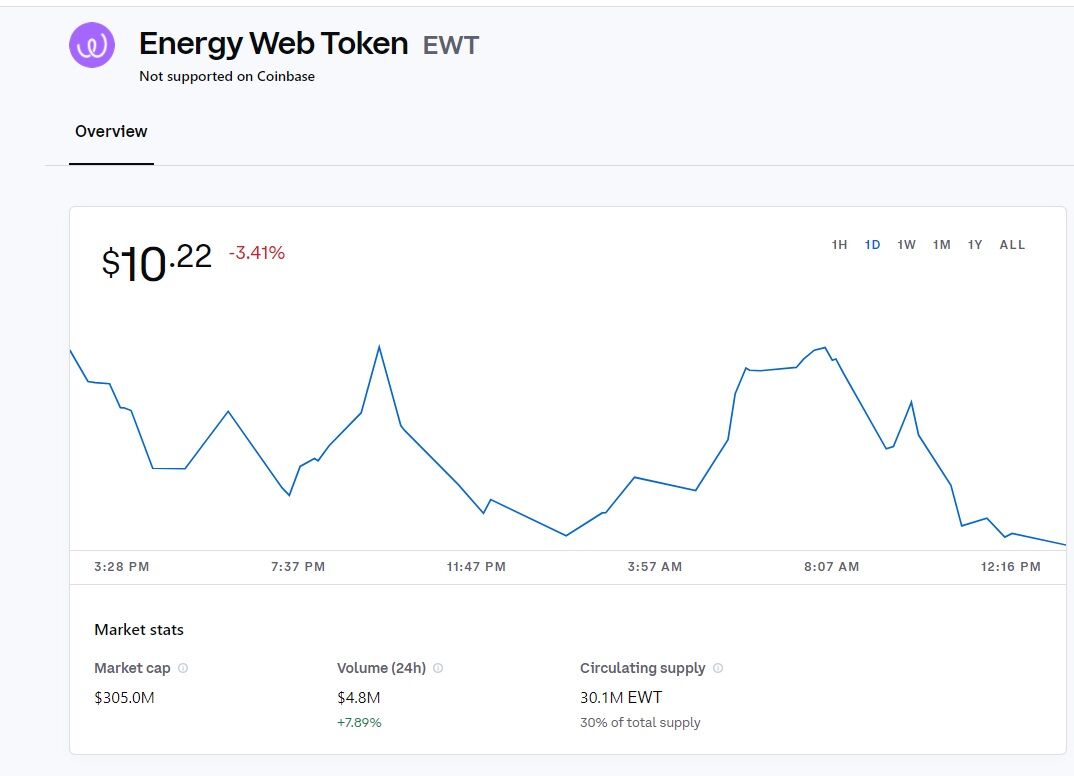The image size is (1074, 776).
Task: Click the Market stats heading
Action: 139,630
